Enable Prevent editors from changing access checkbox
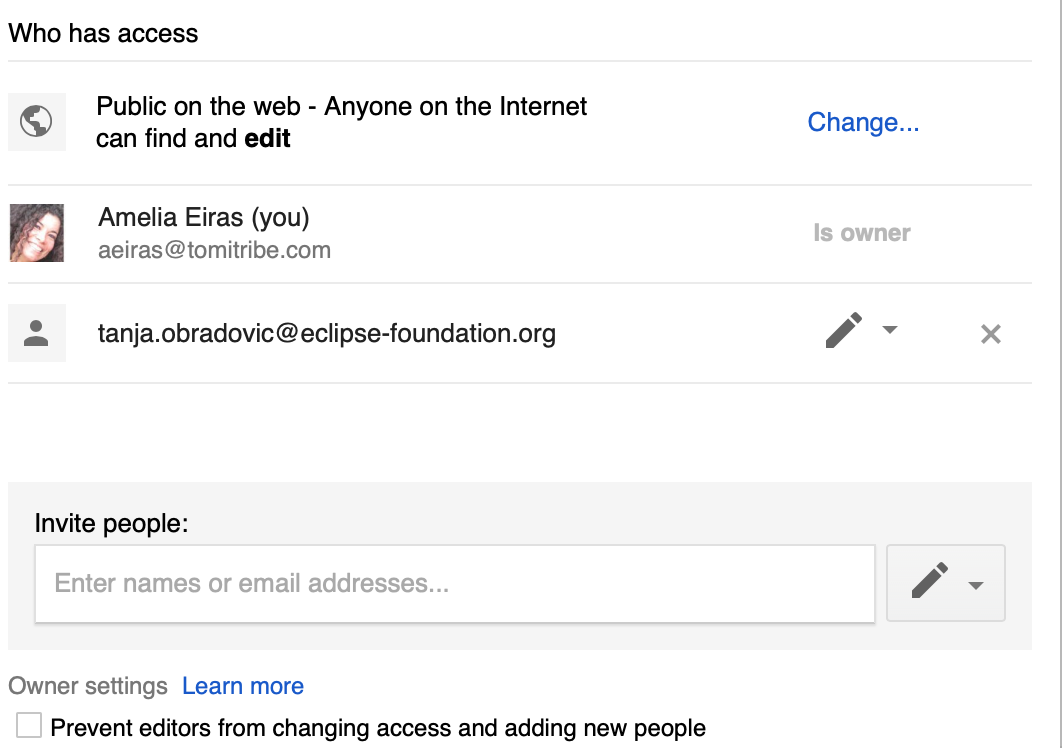1062x748 pixels. [29, 725]
